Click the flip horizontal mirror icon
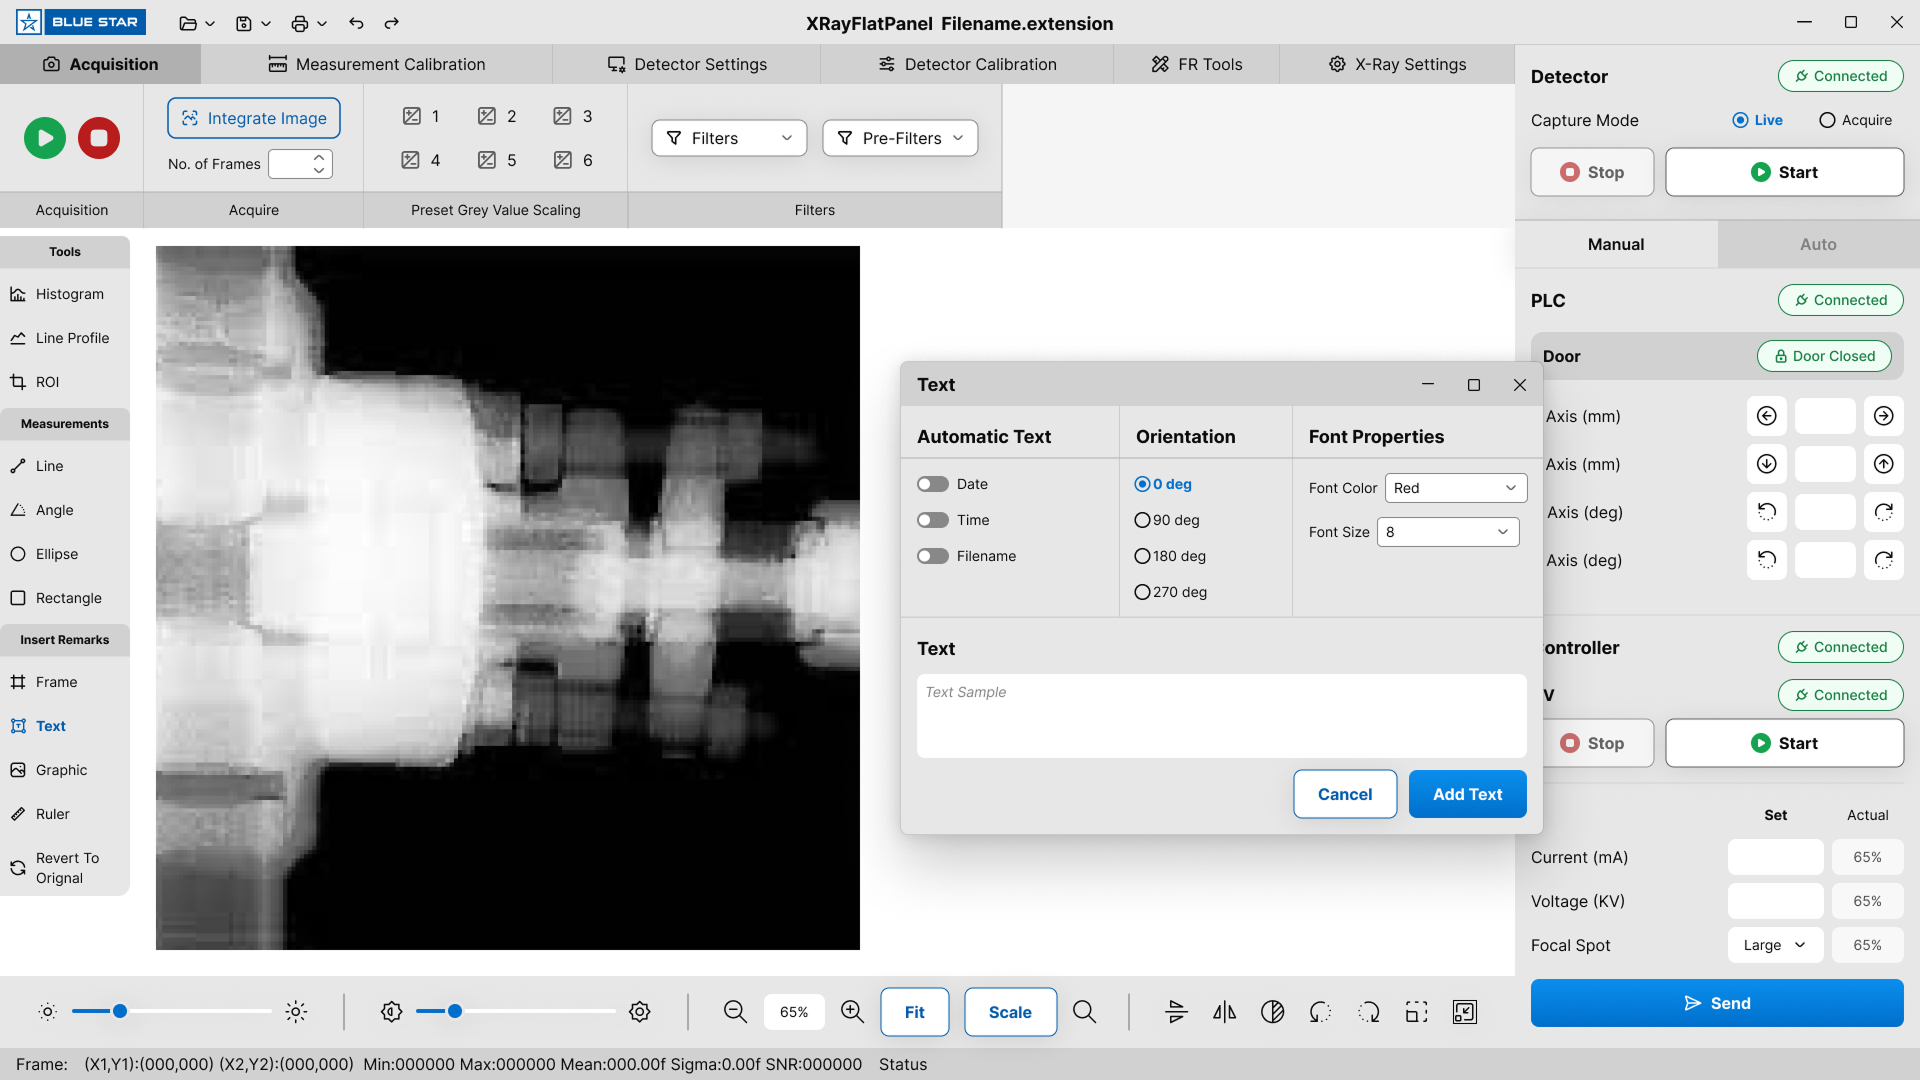1920x1080 pixels. click(1224, 1012)
